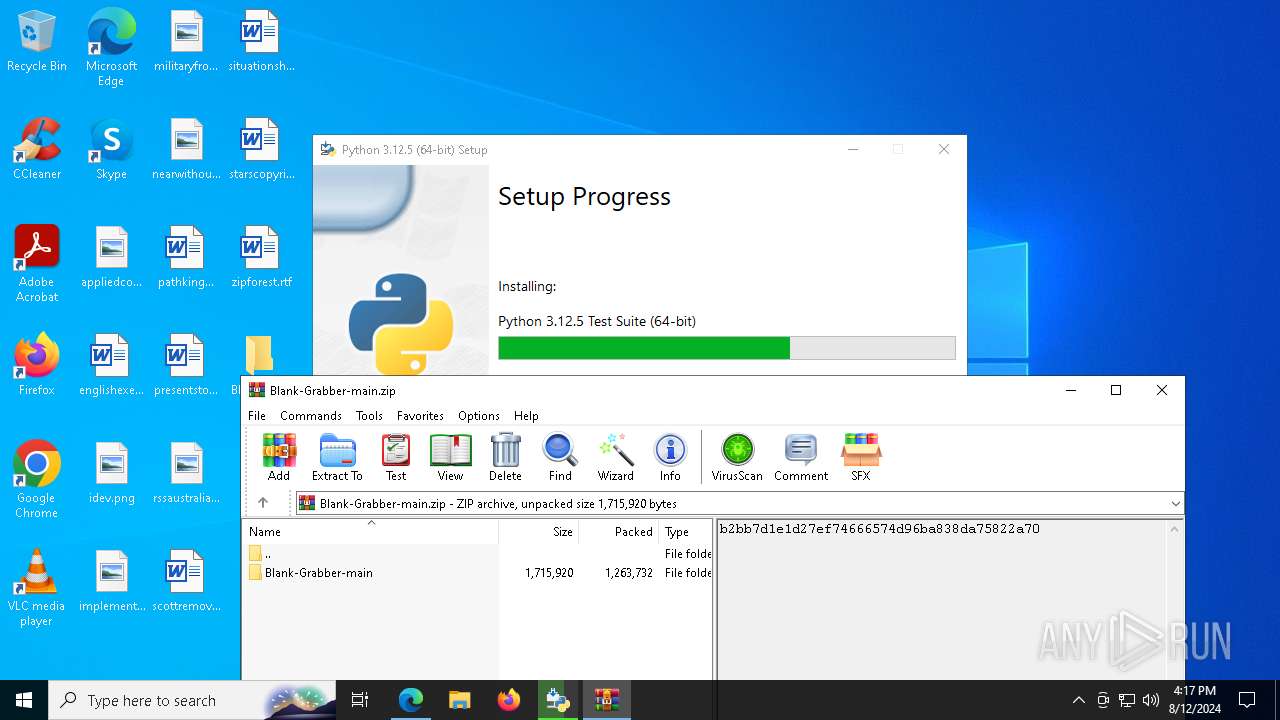The height and width of the screenshot is (720, 1280).
Task: Open the Favorites menu
Action: click(x=420, y=416)
